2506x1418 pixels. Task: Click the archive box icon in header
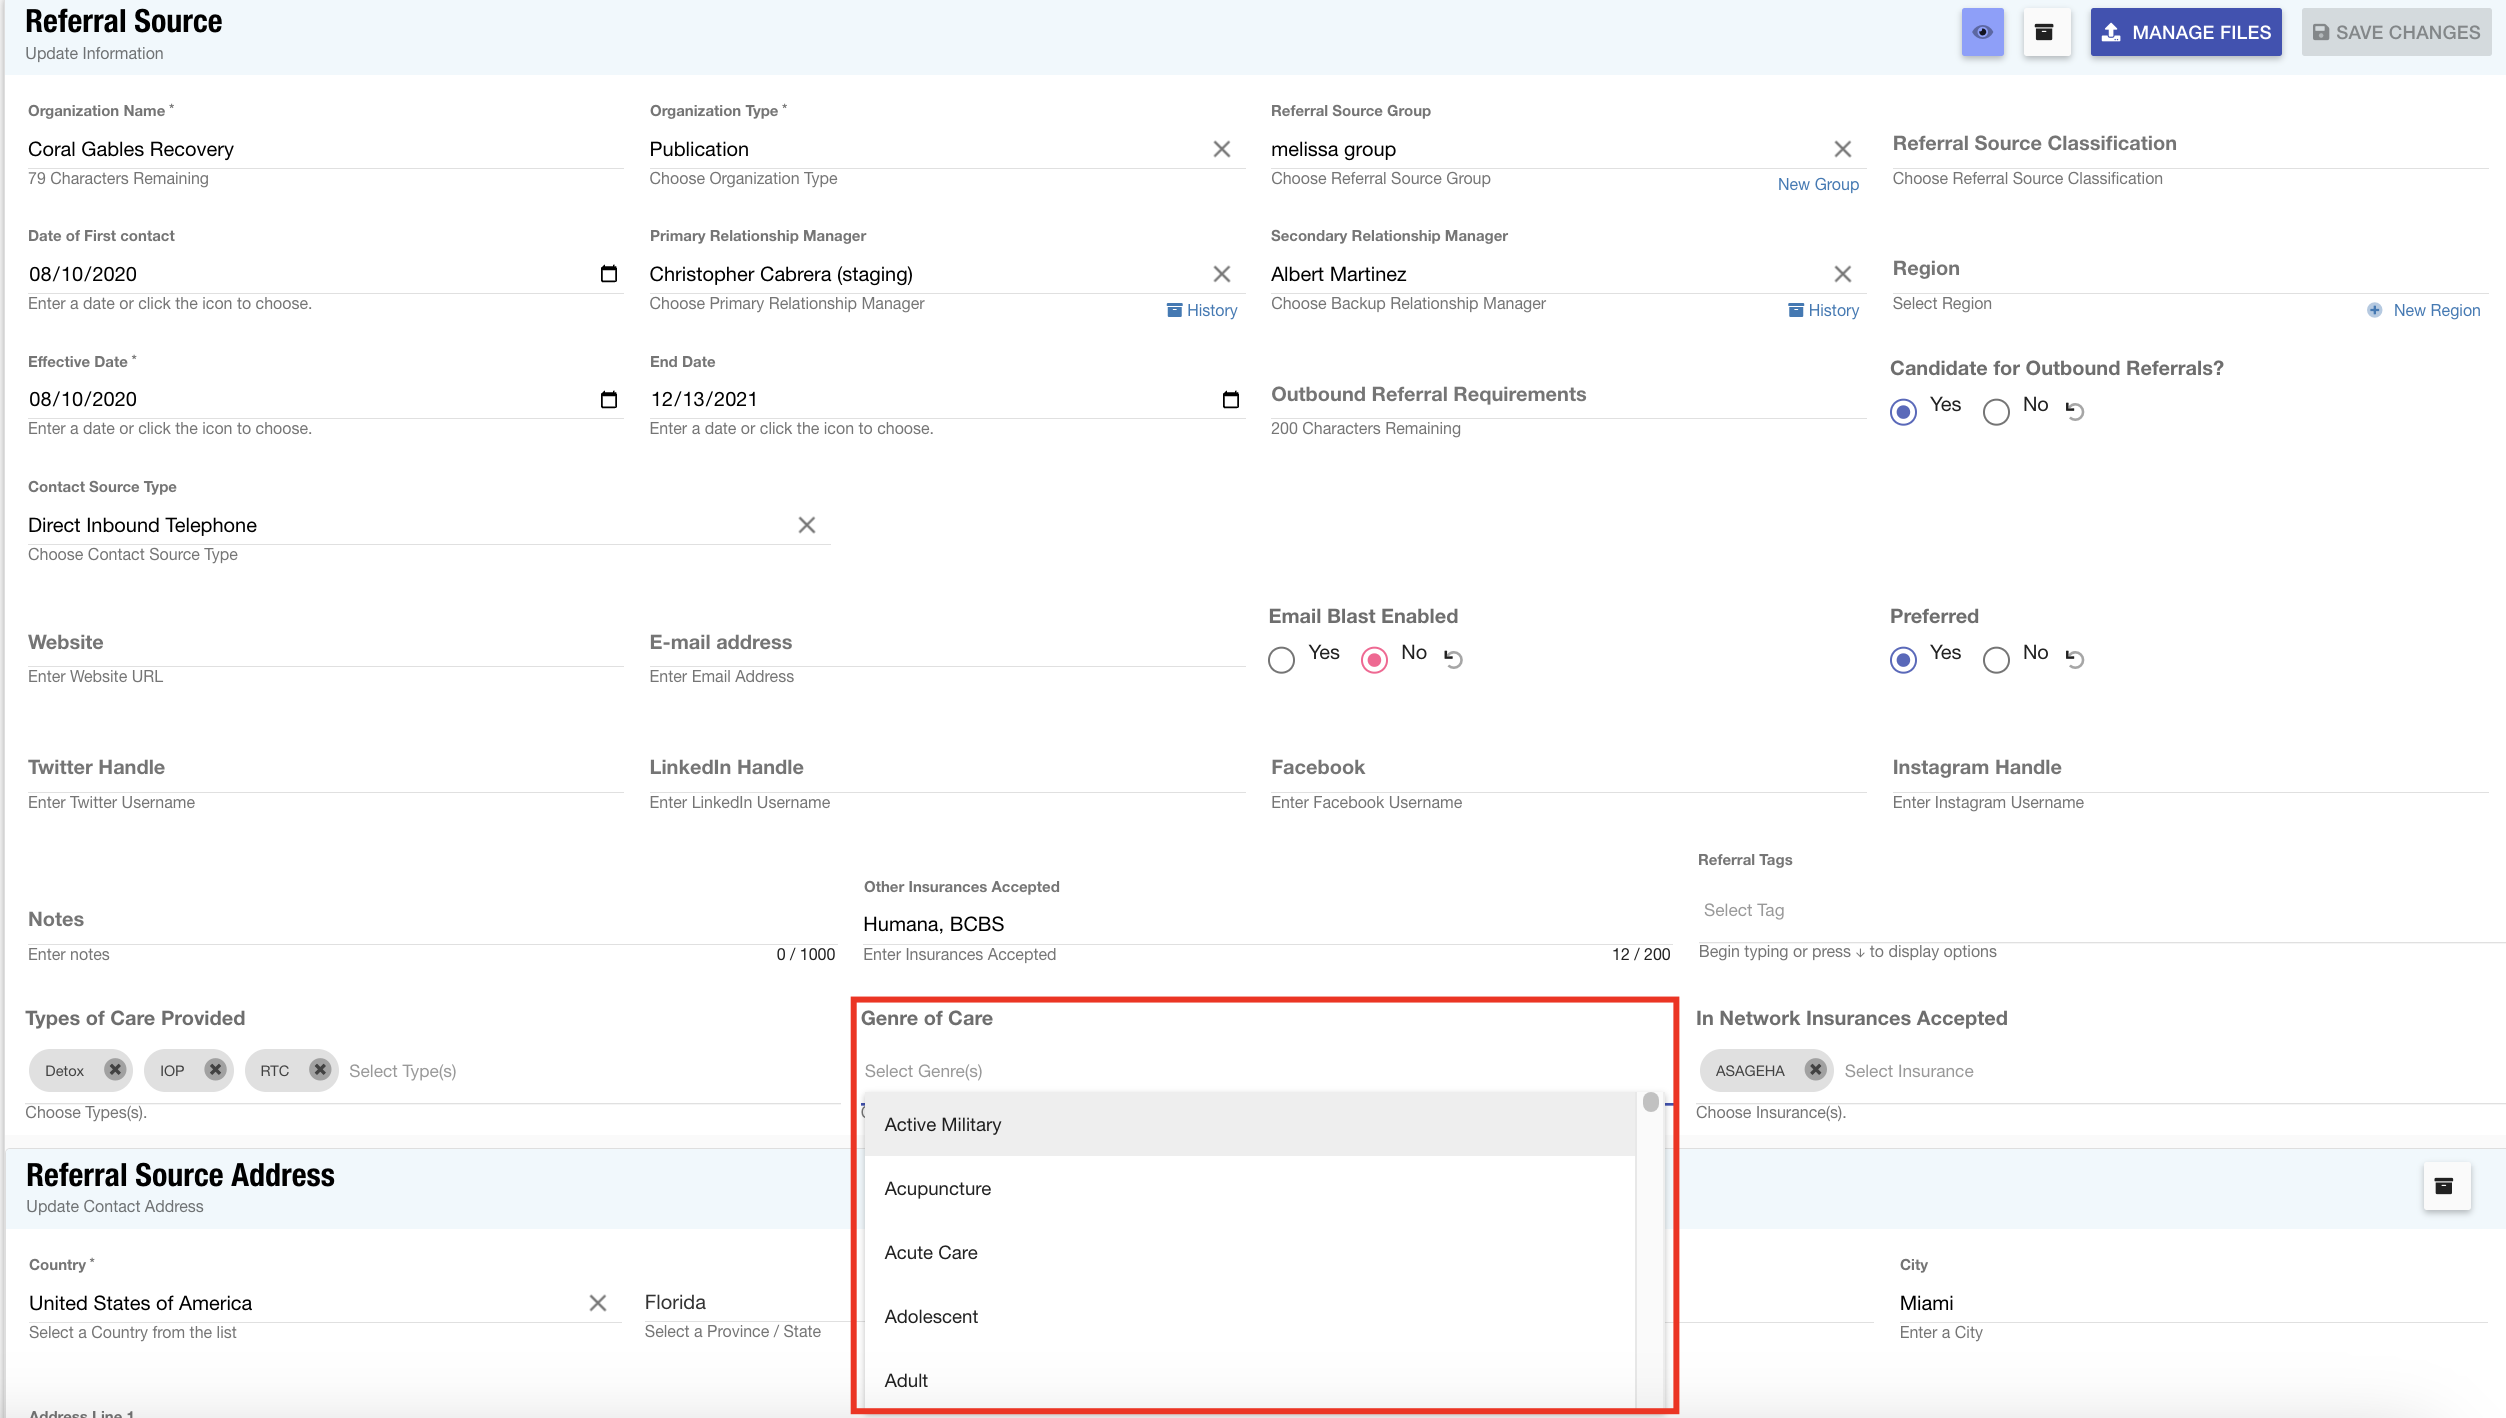tap(2045, 32)
